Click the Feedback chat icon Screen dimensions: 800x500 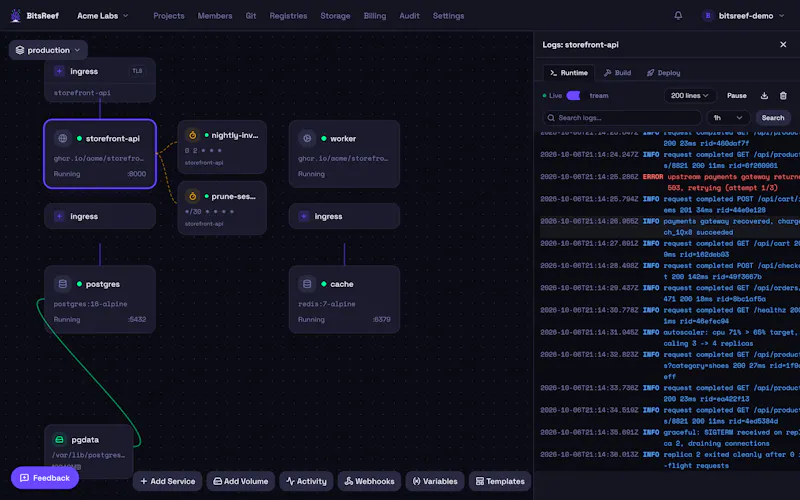(x=24, y=478)
